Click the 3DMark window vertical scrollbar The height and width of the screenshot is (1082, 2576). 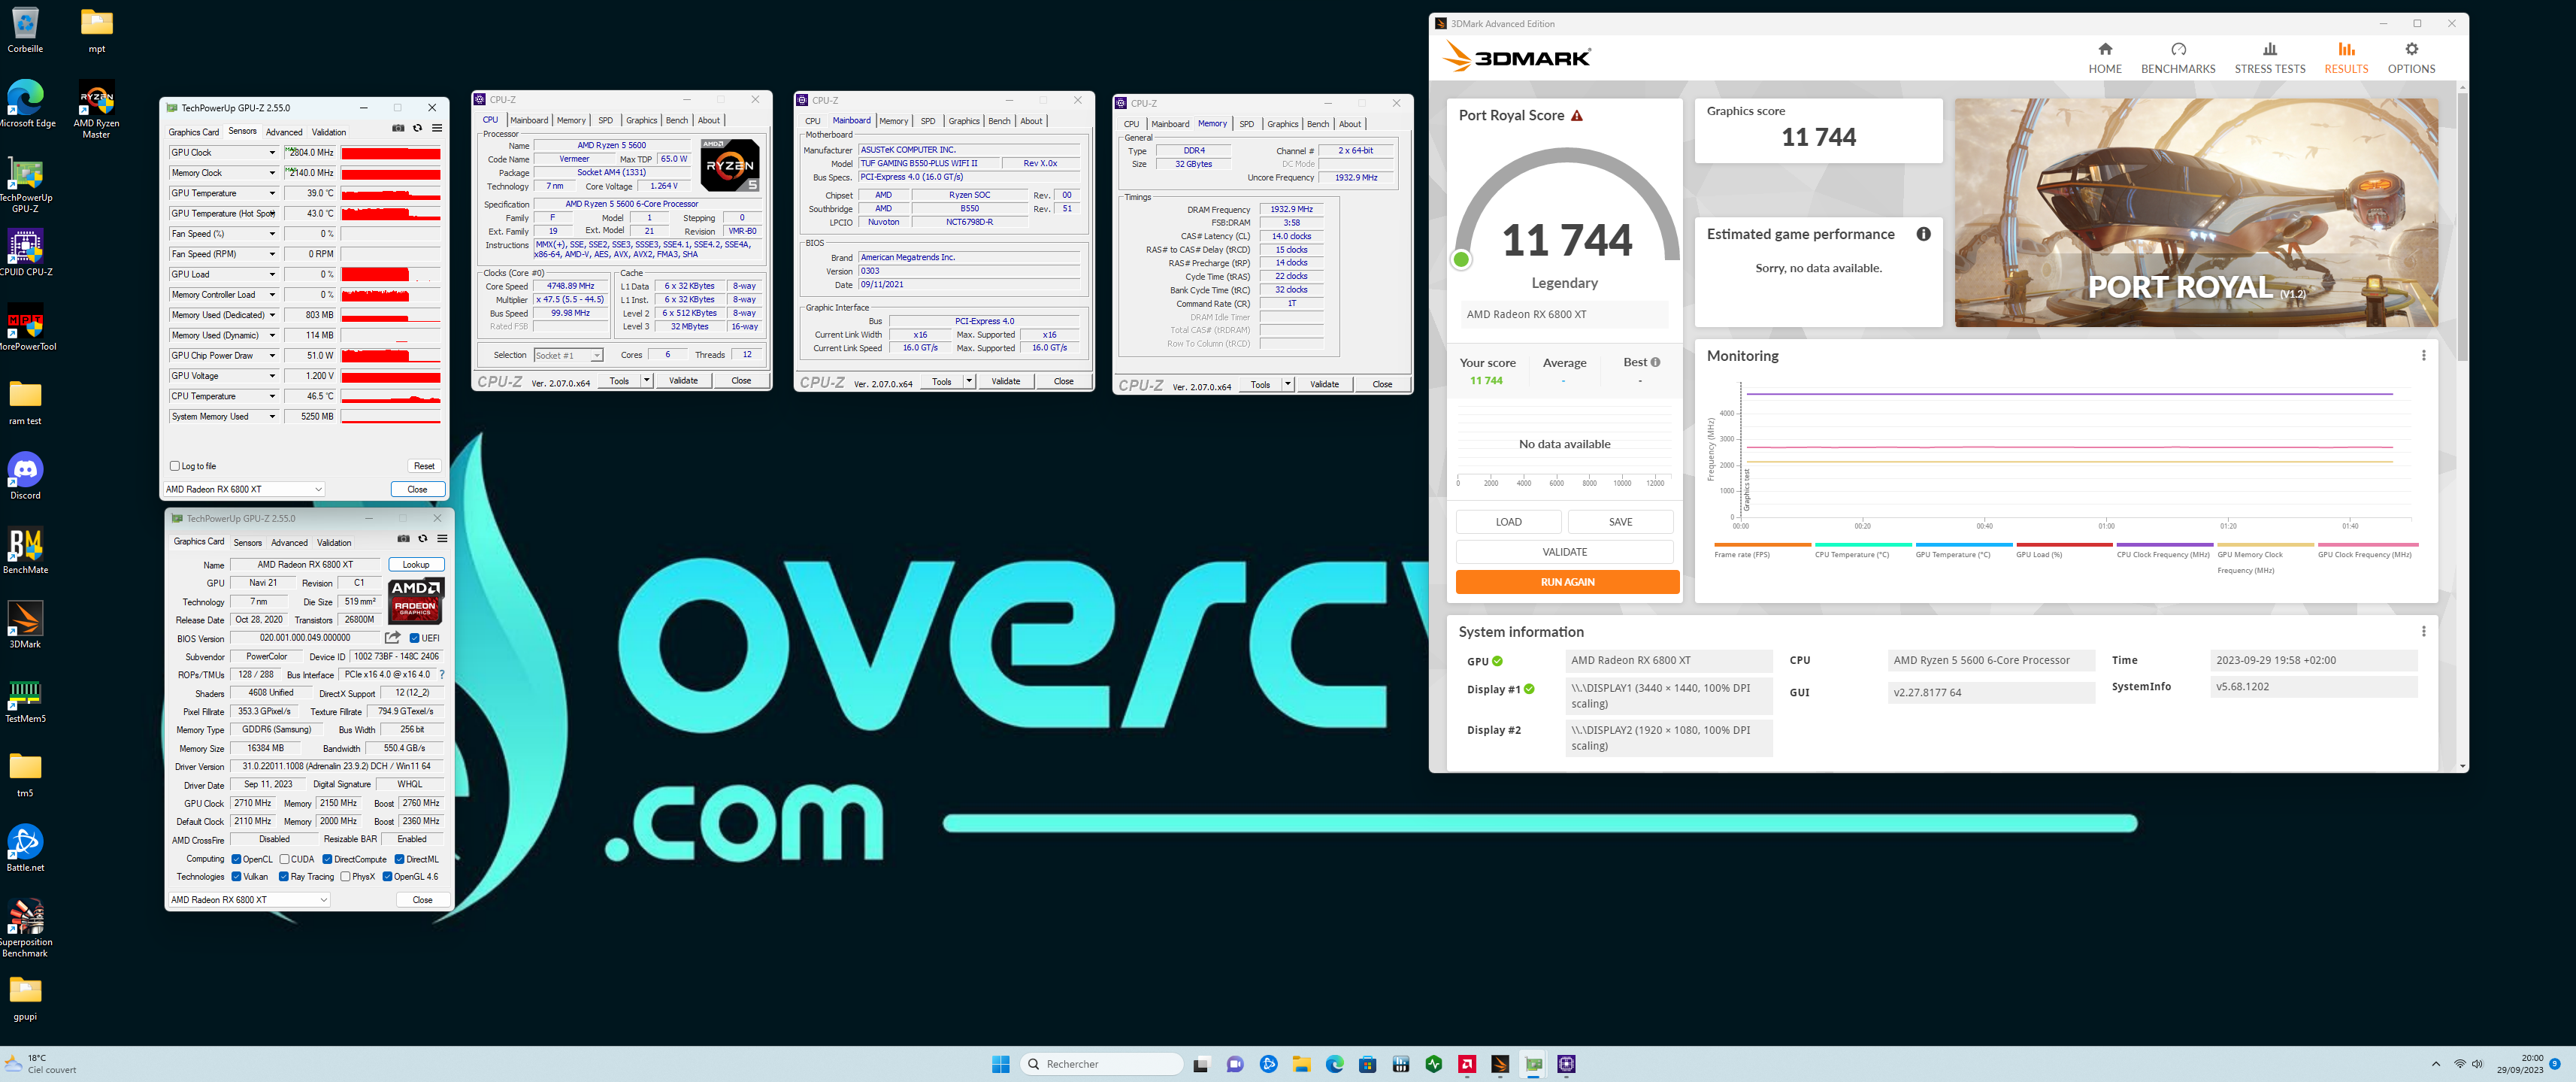point(2462,227)
